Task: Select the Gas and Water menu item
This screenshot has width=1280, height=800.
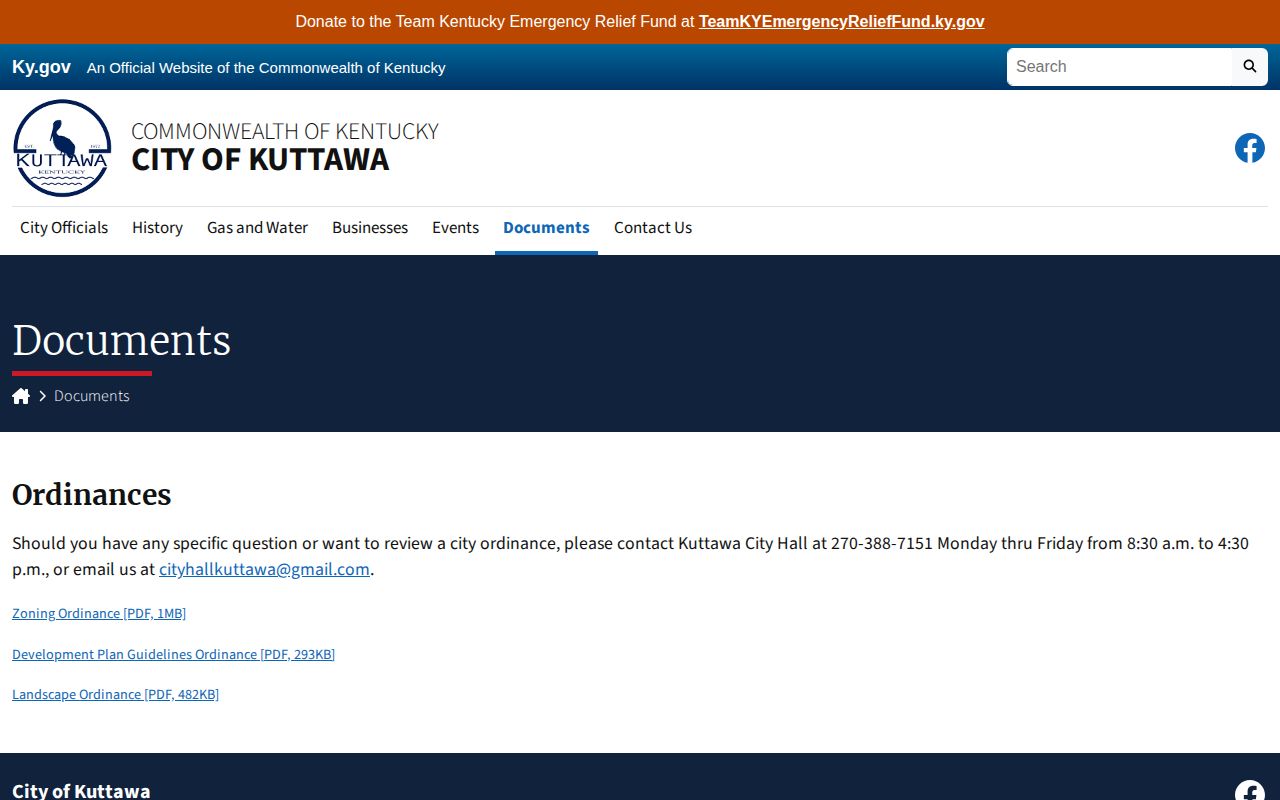Action: [257, 228]
